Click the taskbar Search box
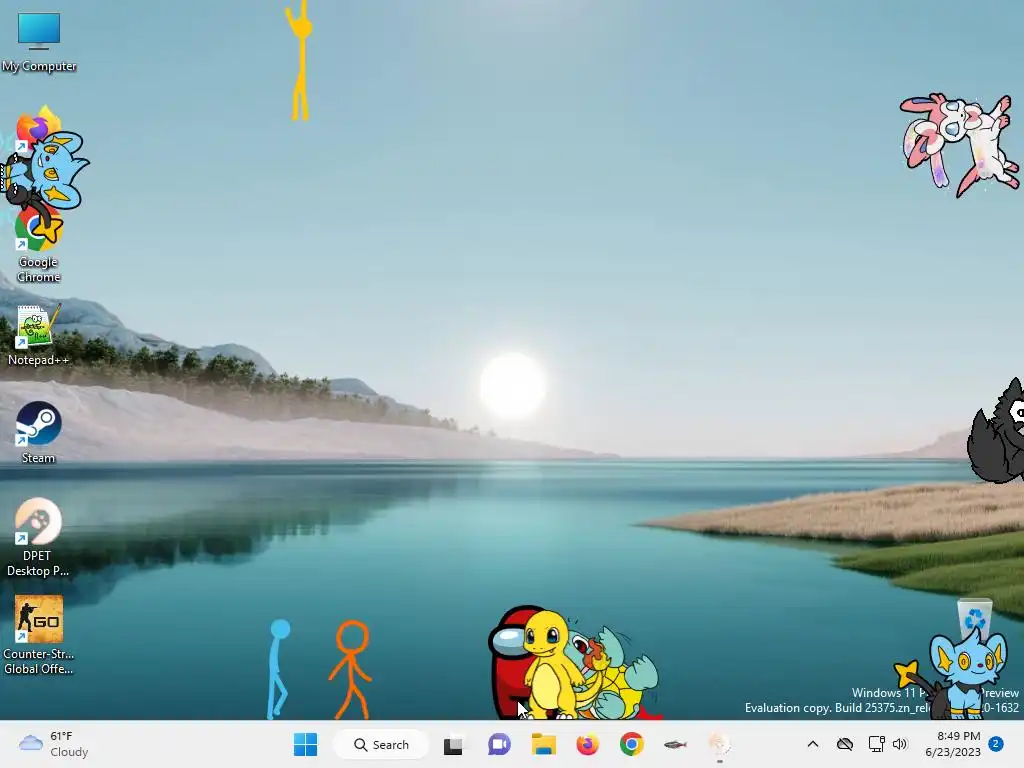 (381, 744)
